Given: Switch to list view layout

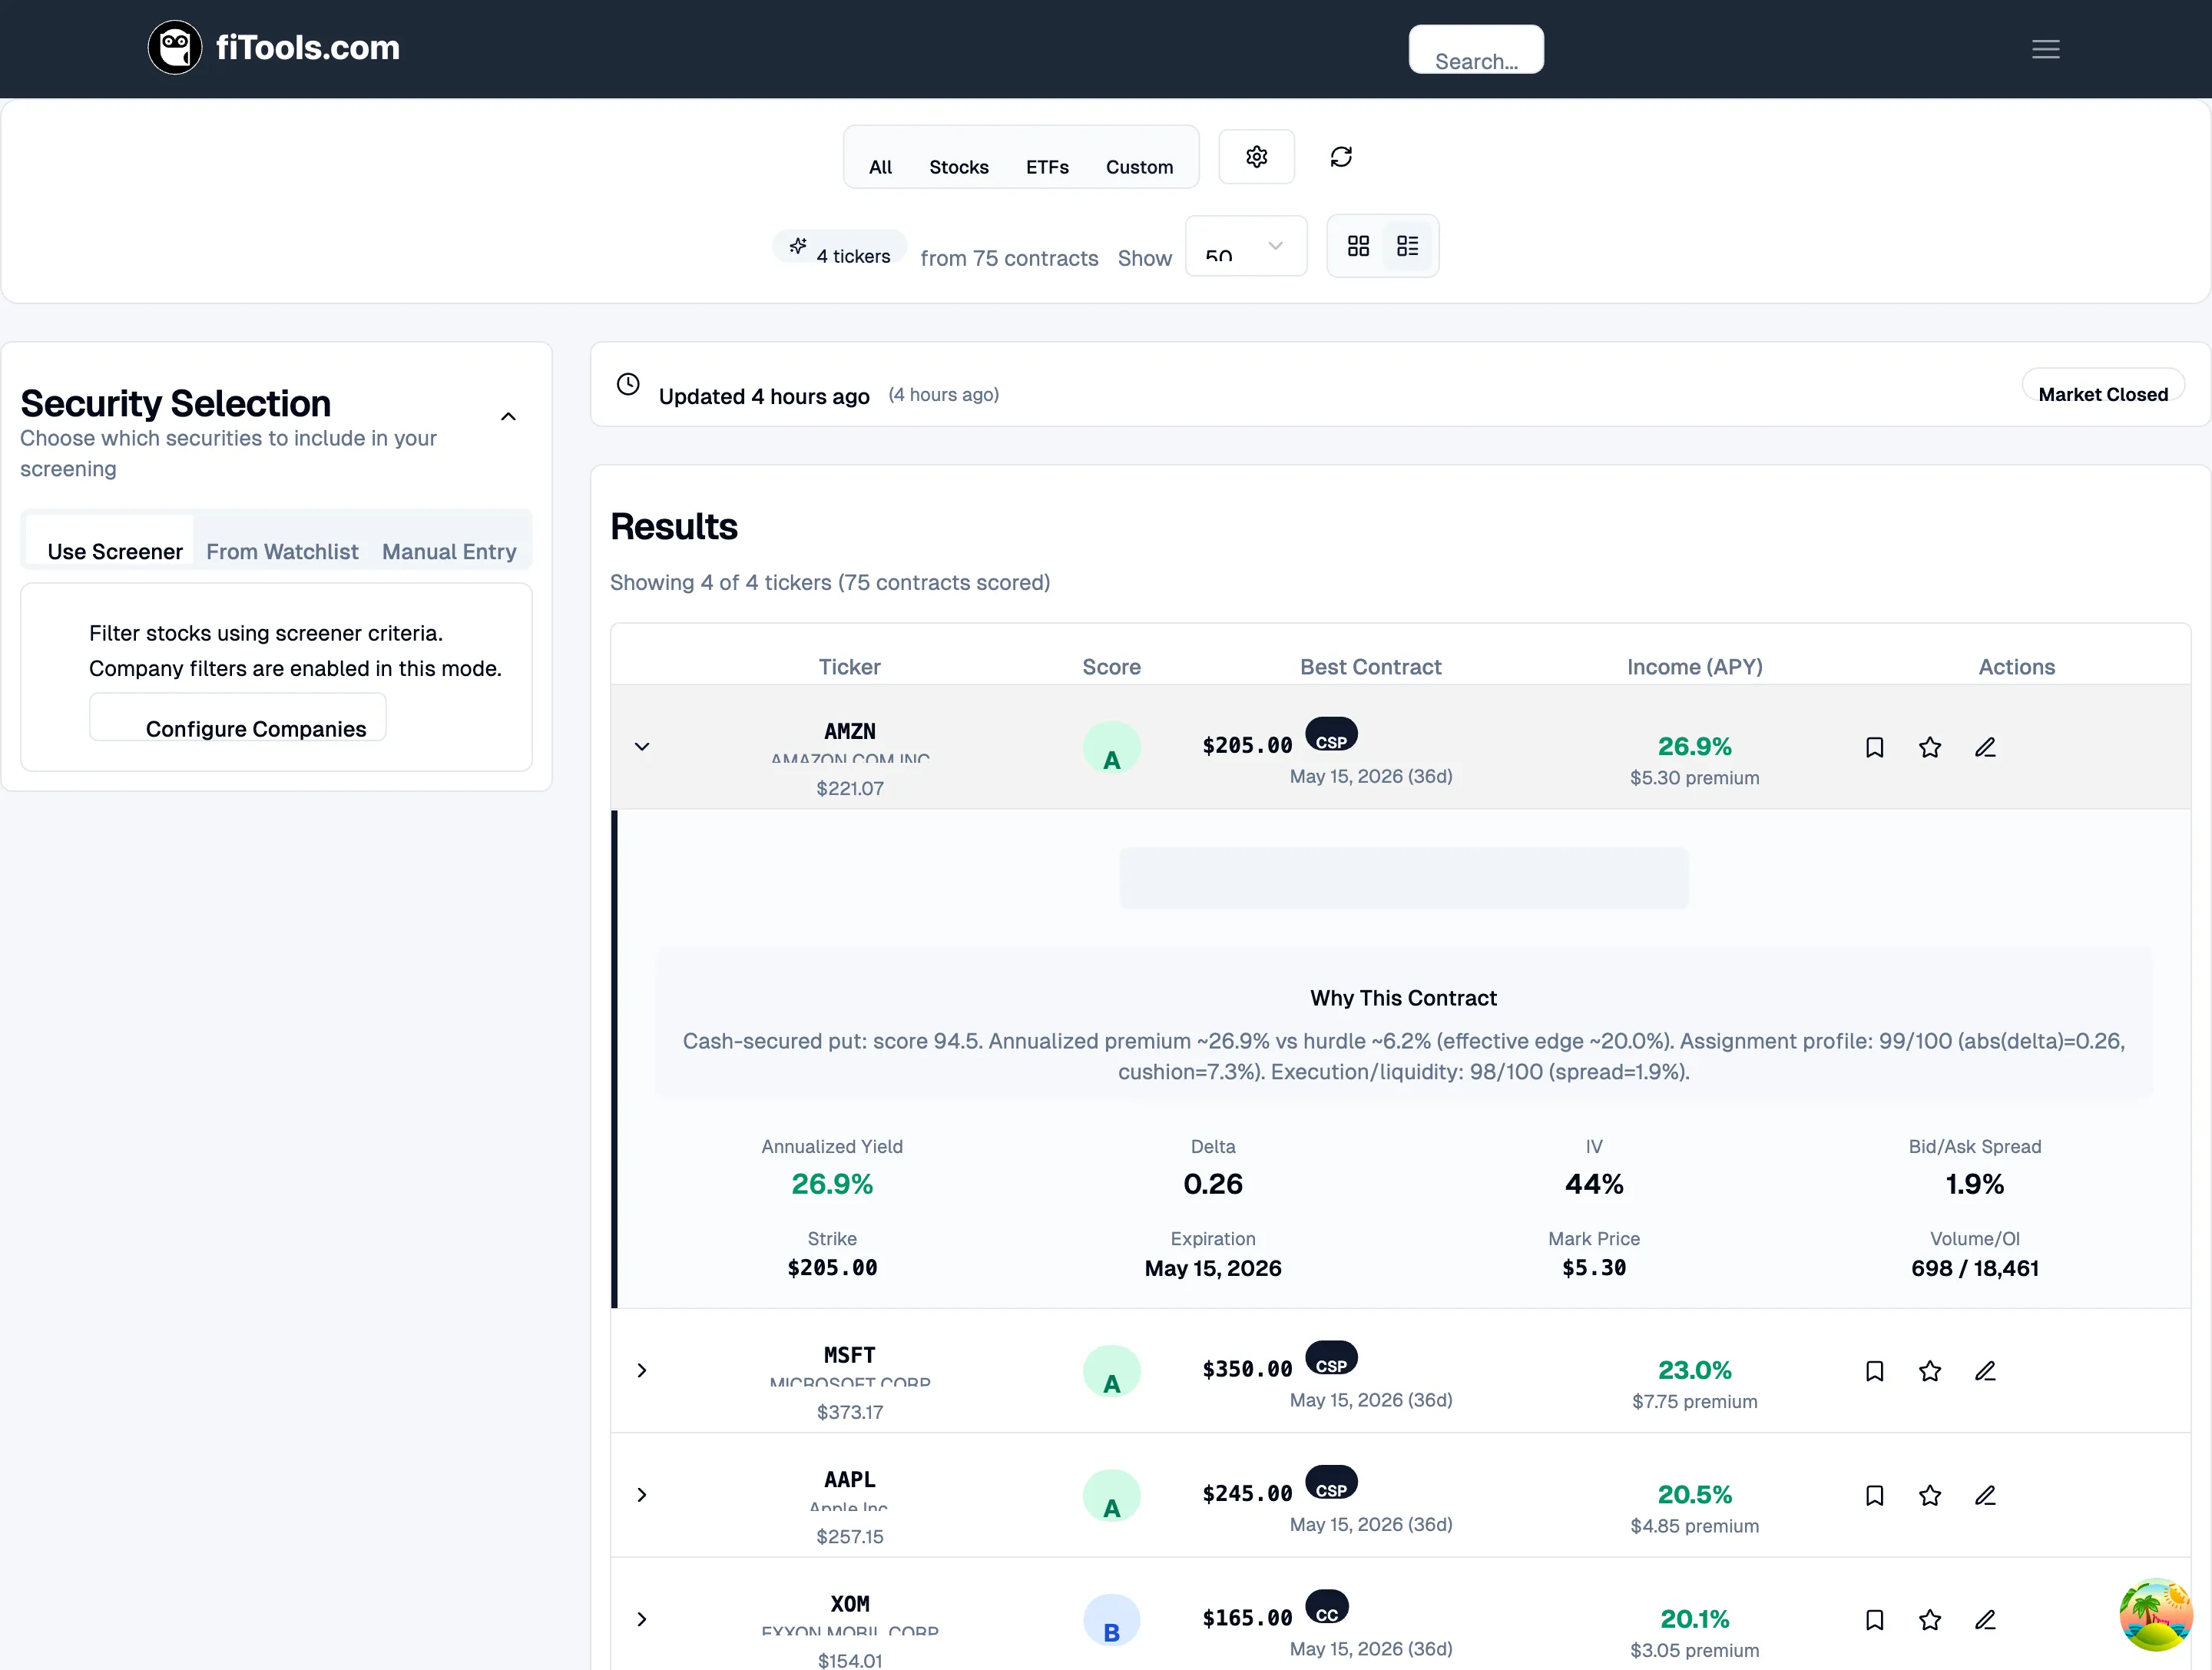Looking at the screenshot, I should click(x=1407, y=246).
